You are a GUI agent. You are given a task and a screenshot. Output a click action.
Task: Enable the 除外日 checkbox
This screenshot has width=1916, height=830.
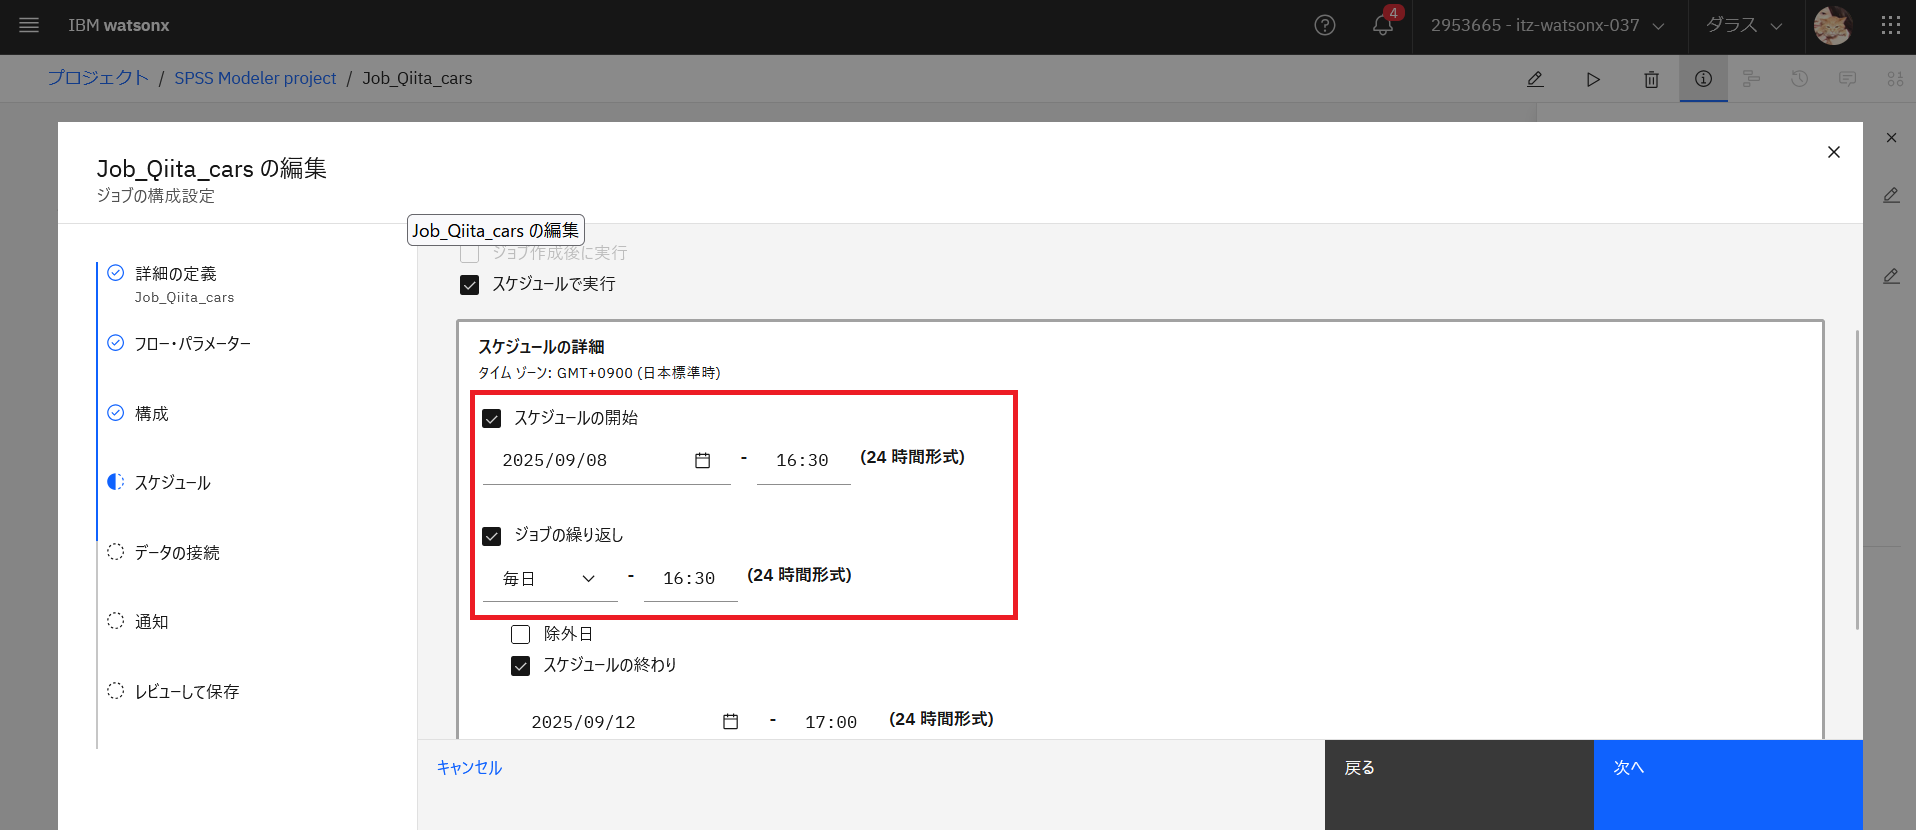click(520, 634)
